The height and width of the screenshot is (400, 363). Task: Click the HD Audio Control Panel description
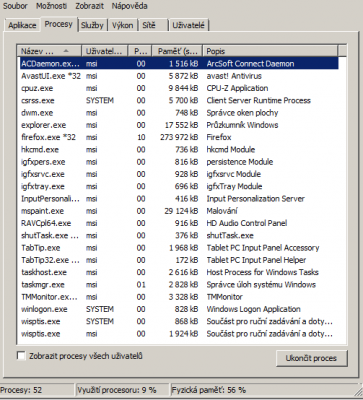click(x=247, y=223)
